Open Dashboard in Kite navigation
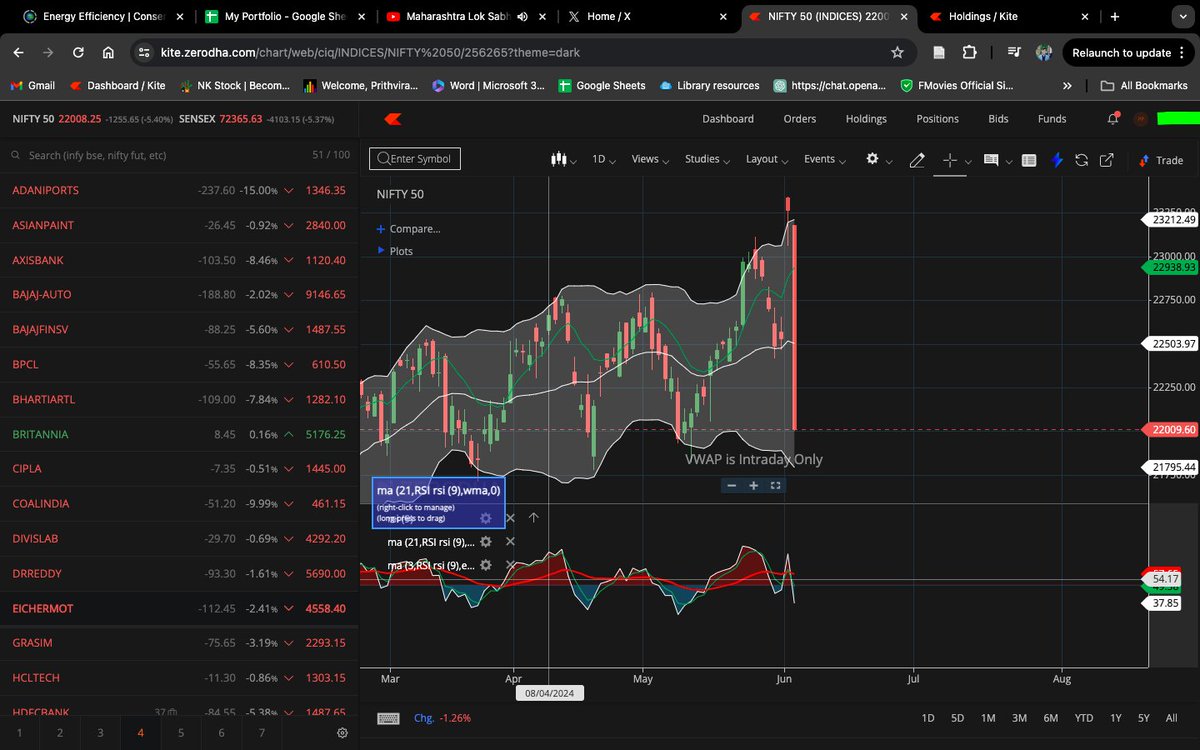1200x750 pixels. coord(728,119)
